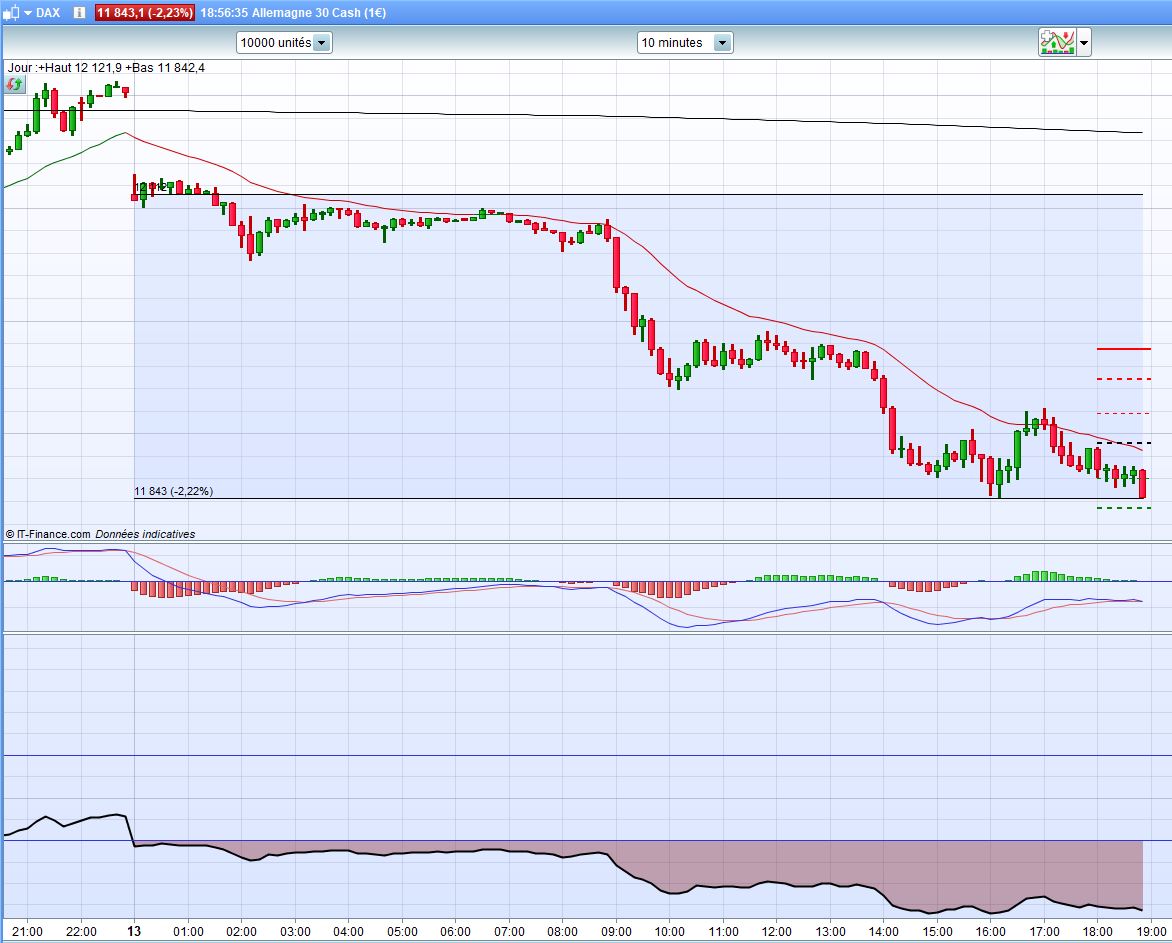
Task: Click the 11:00 time axis label
Action: tap(723, 932)
